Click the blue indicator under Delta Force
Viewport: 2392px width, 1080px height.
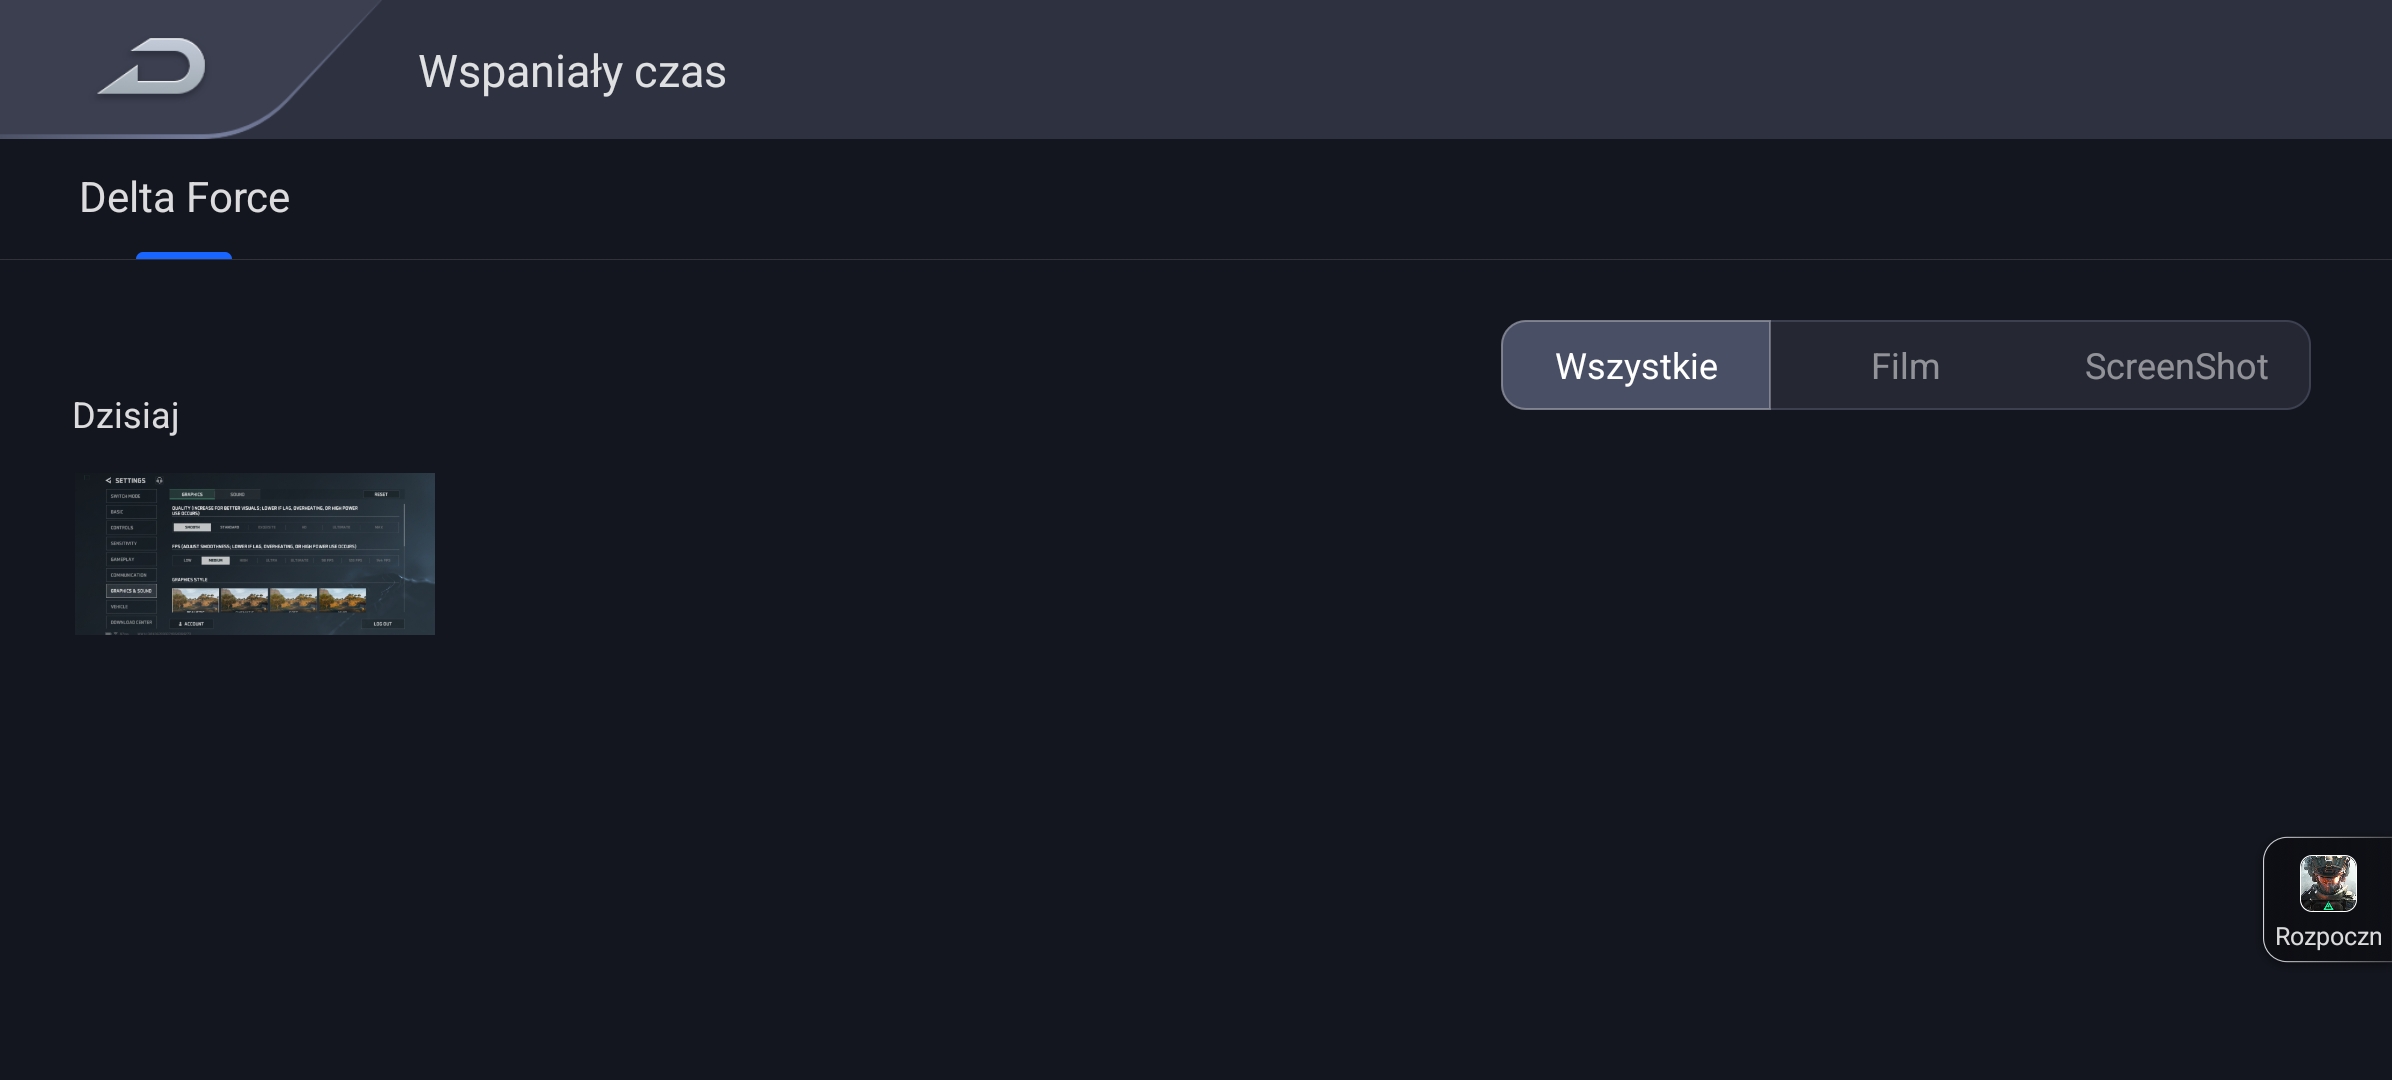184,256
